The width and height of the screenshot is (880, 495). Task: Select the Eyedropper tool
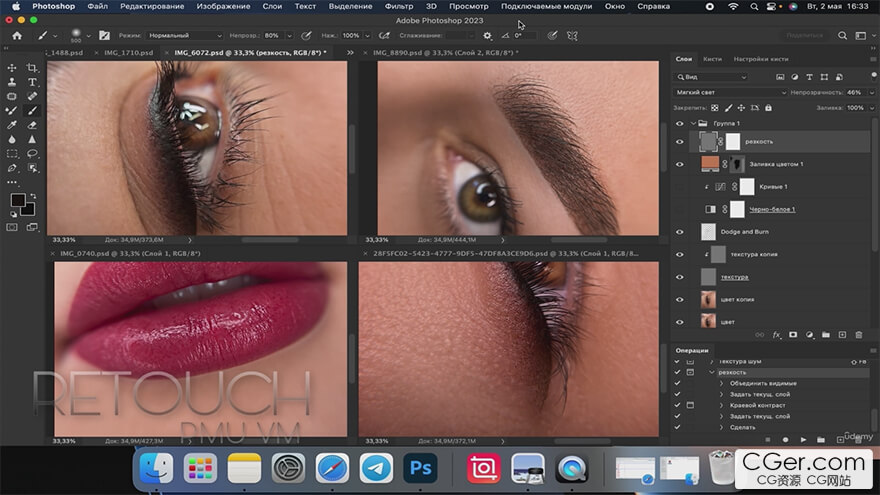pos(12,125)
